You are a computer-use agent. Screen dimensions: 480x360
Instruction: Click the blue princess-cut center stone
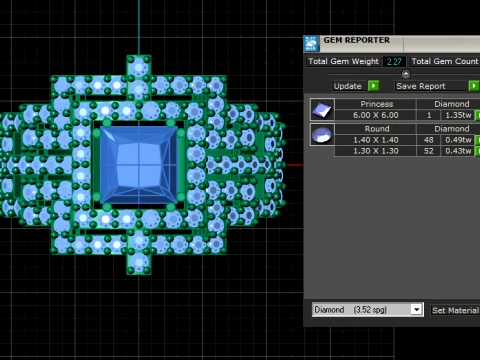point(139,165)
